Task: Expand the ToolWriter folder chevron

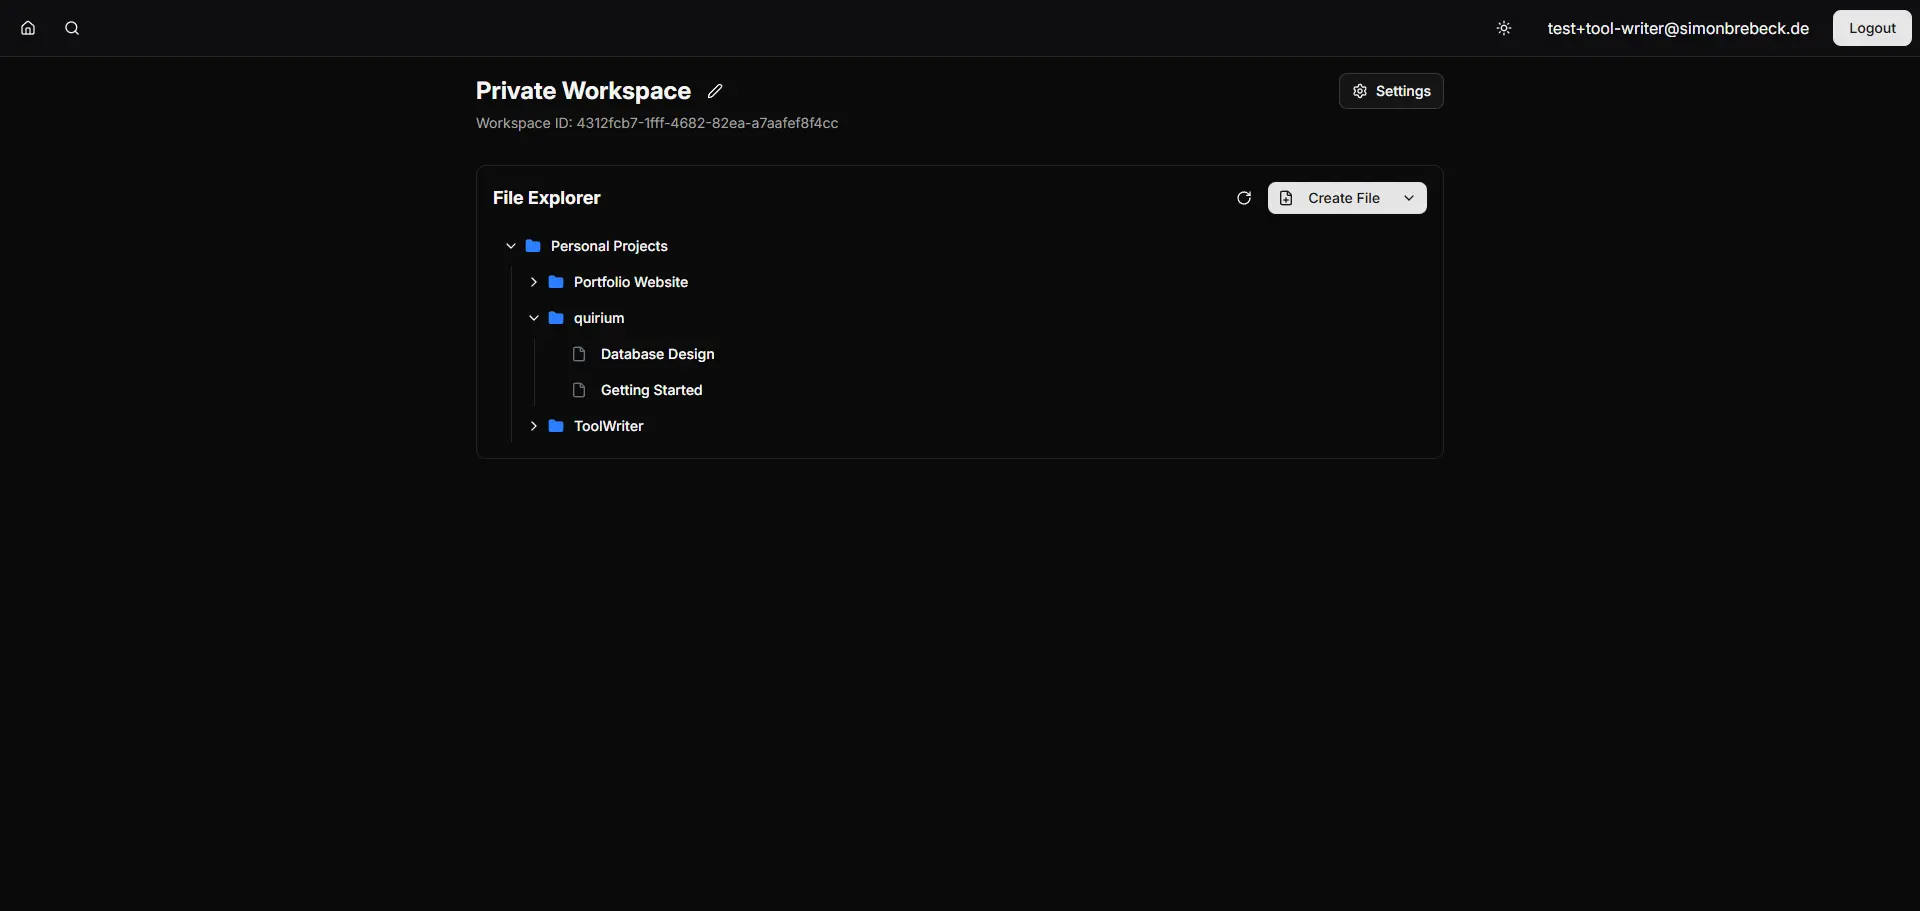Action: click(x=534, y=426)
